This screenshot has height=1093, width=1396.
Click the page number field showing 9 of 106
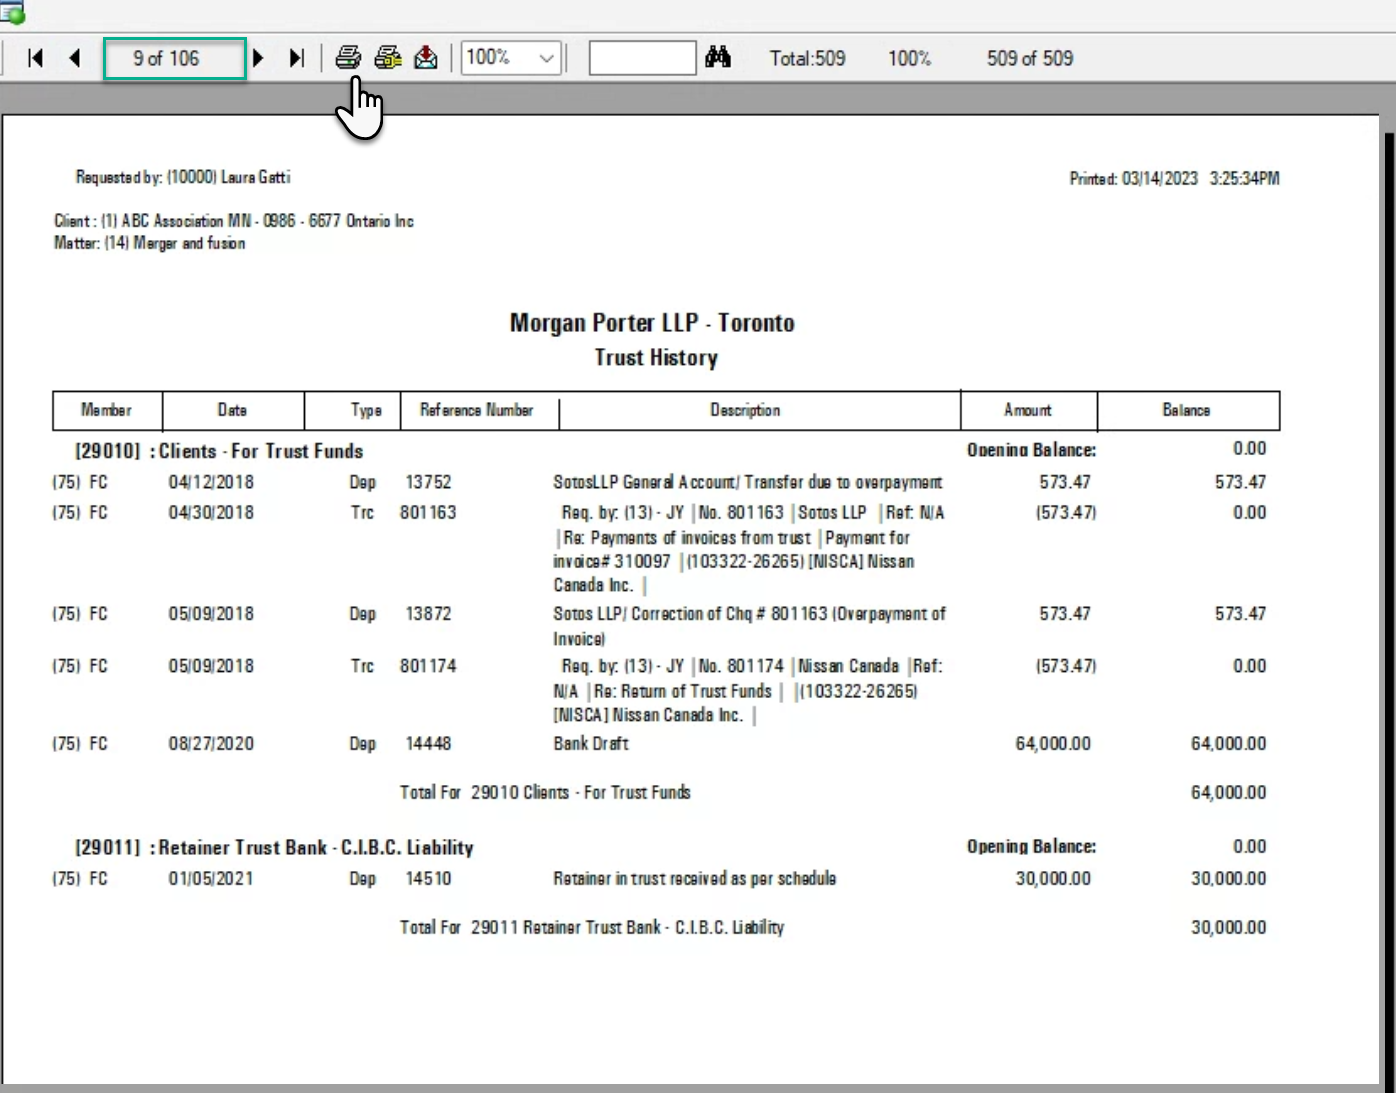click(x=175, y=58)
